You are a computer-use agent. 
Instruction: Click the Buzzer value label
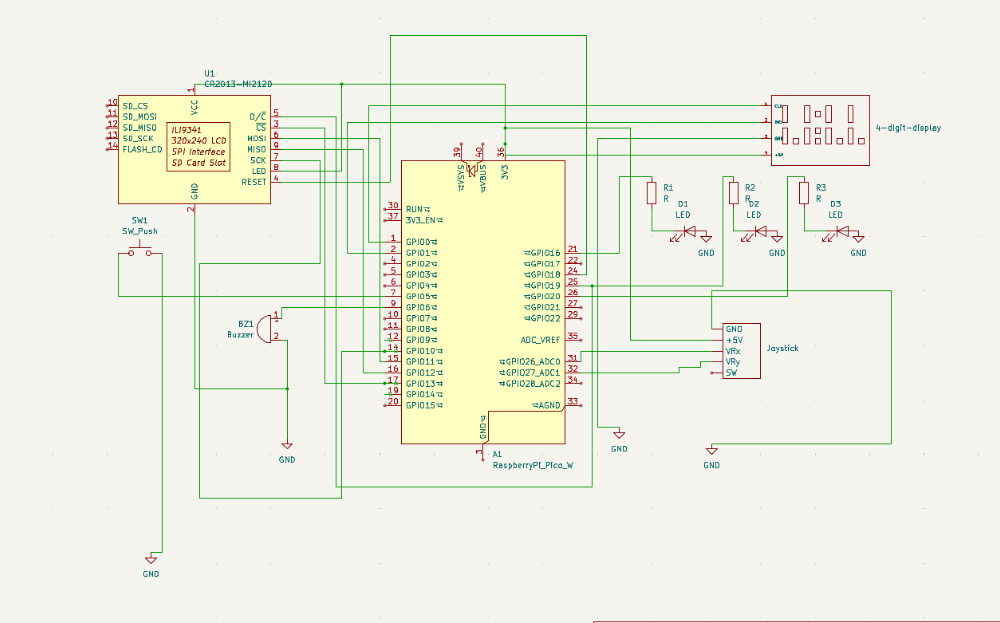[x=240, y=334]
